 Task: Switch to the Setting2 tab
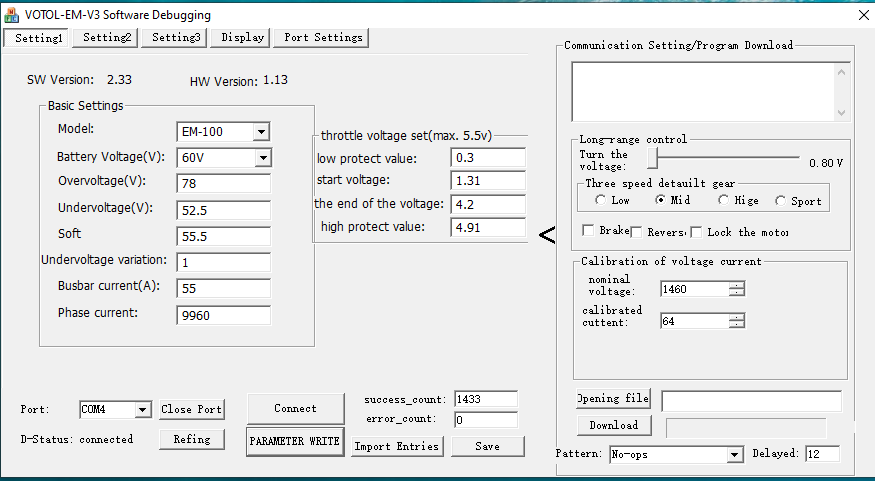click(107, 38)
